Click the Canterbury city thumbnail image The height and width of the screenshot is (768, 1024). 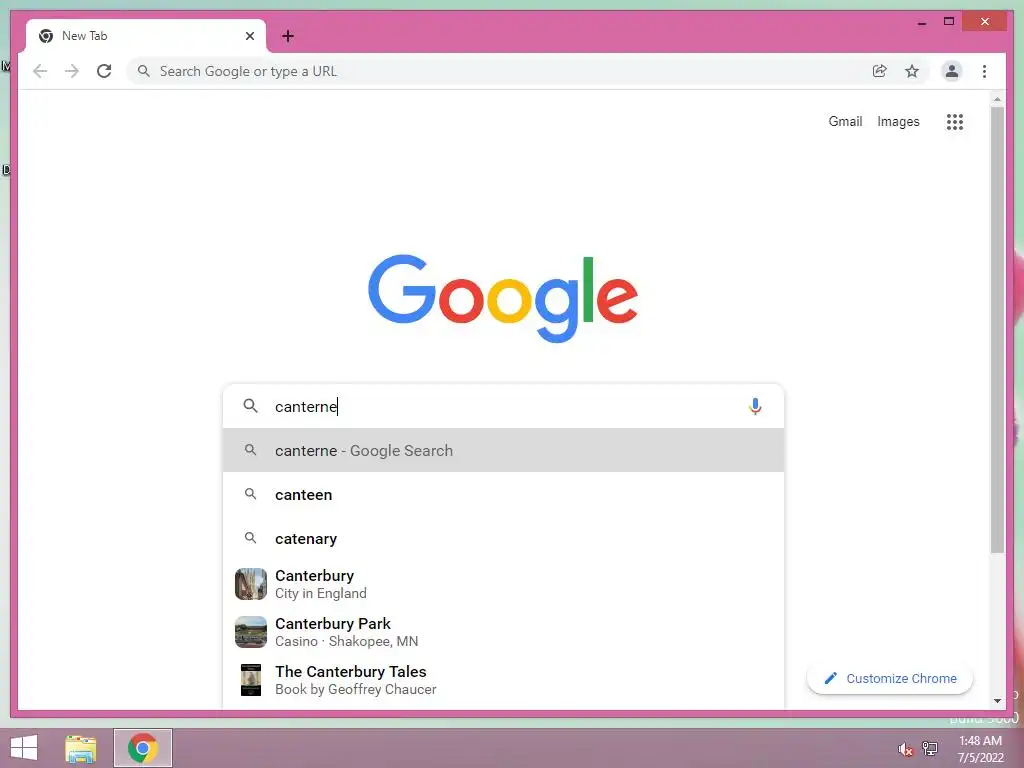click(x=251, y=584)
